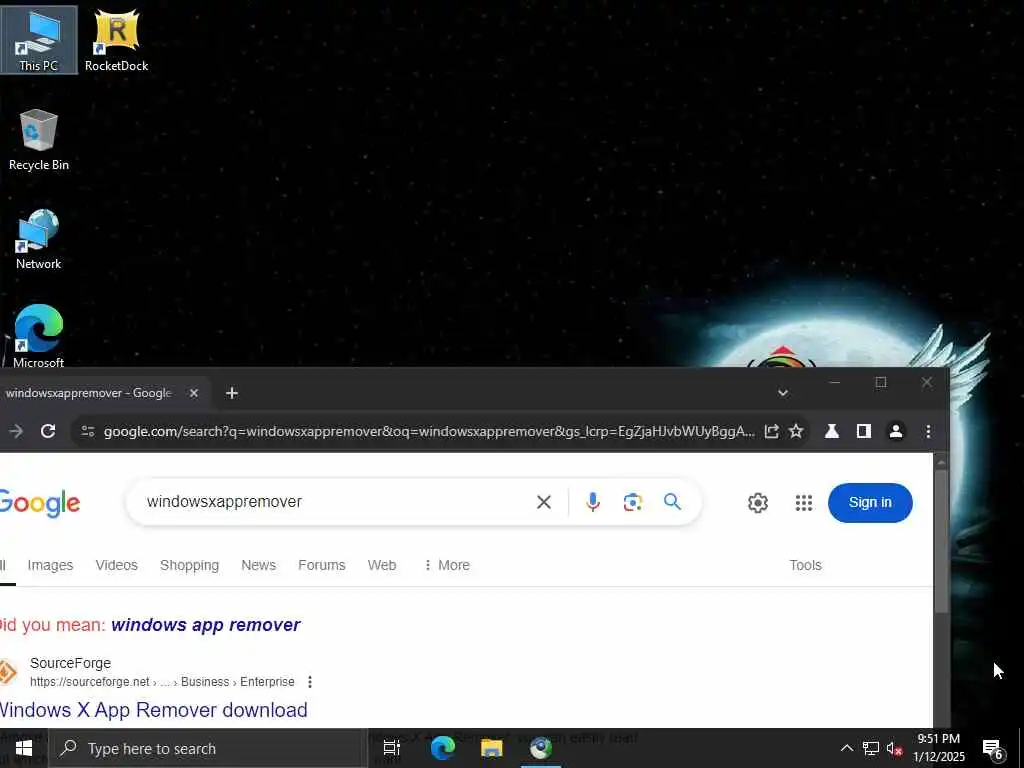The width and height of the screenshot is (1024, 768).
Task: Open the browser profile icon
Action: click(896, 431)
